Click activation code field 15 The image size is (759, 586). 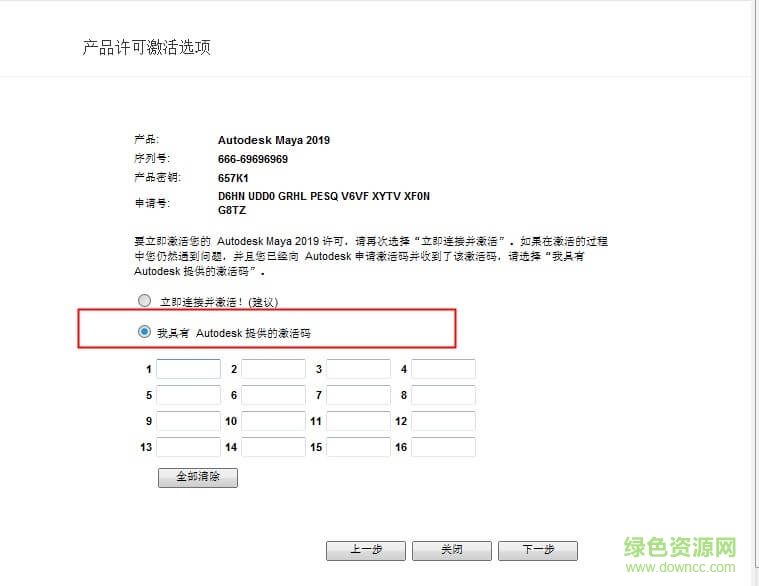358,447
